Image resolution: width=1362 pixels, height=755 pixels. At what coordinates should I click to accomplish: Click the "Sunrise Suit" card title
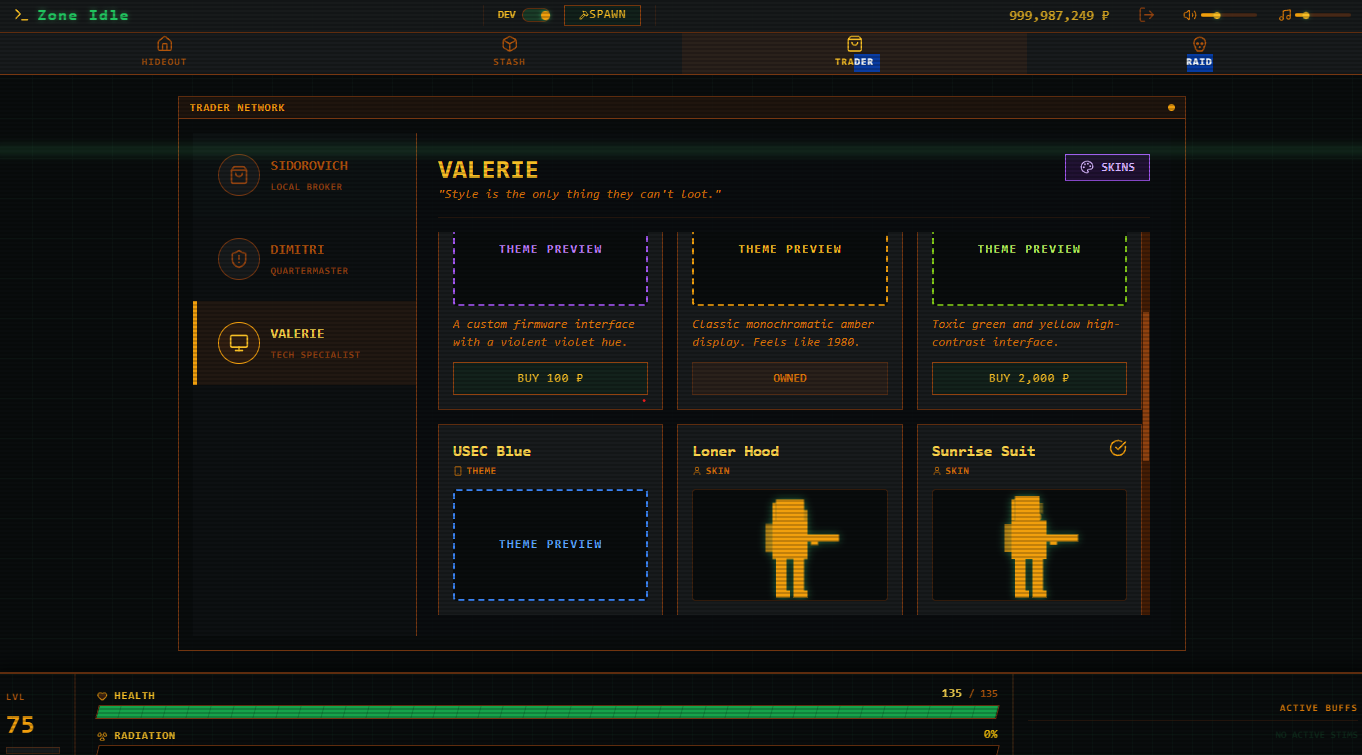tap(984, 451)
